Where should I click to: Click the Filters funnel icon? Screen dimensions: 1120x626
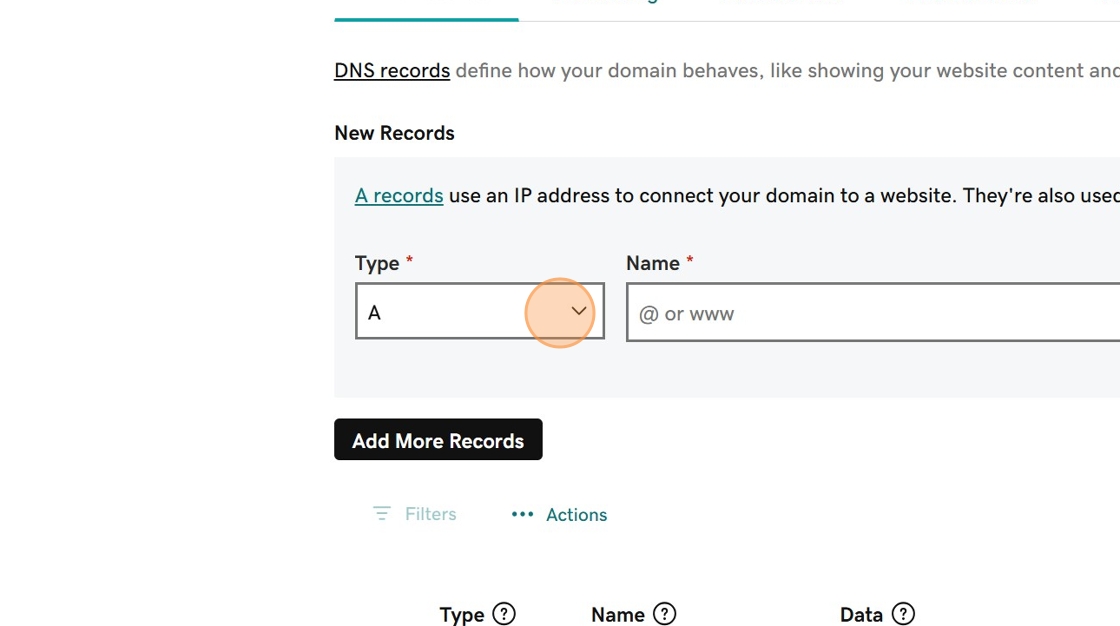[381, 514]
